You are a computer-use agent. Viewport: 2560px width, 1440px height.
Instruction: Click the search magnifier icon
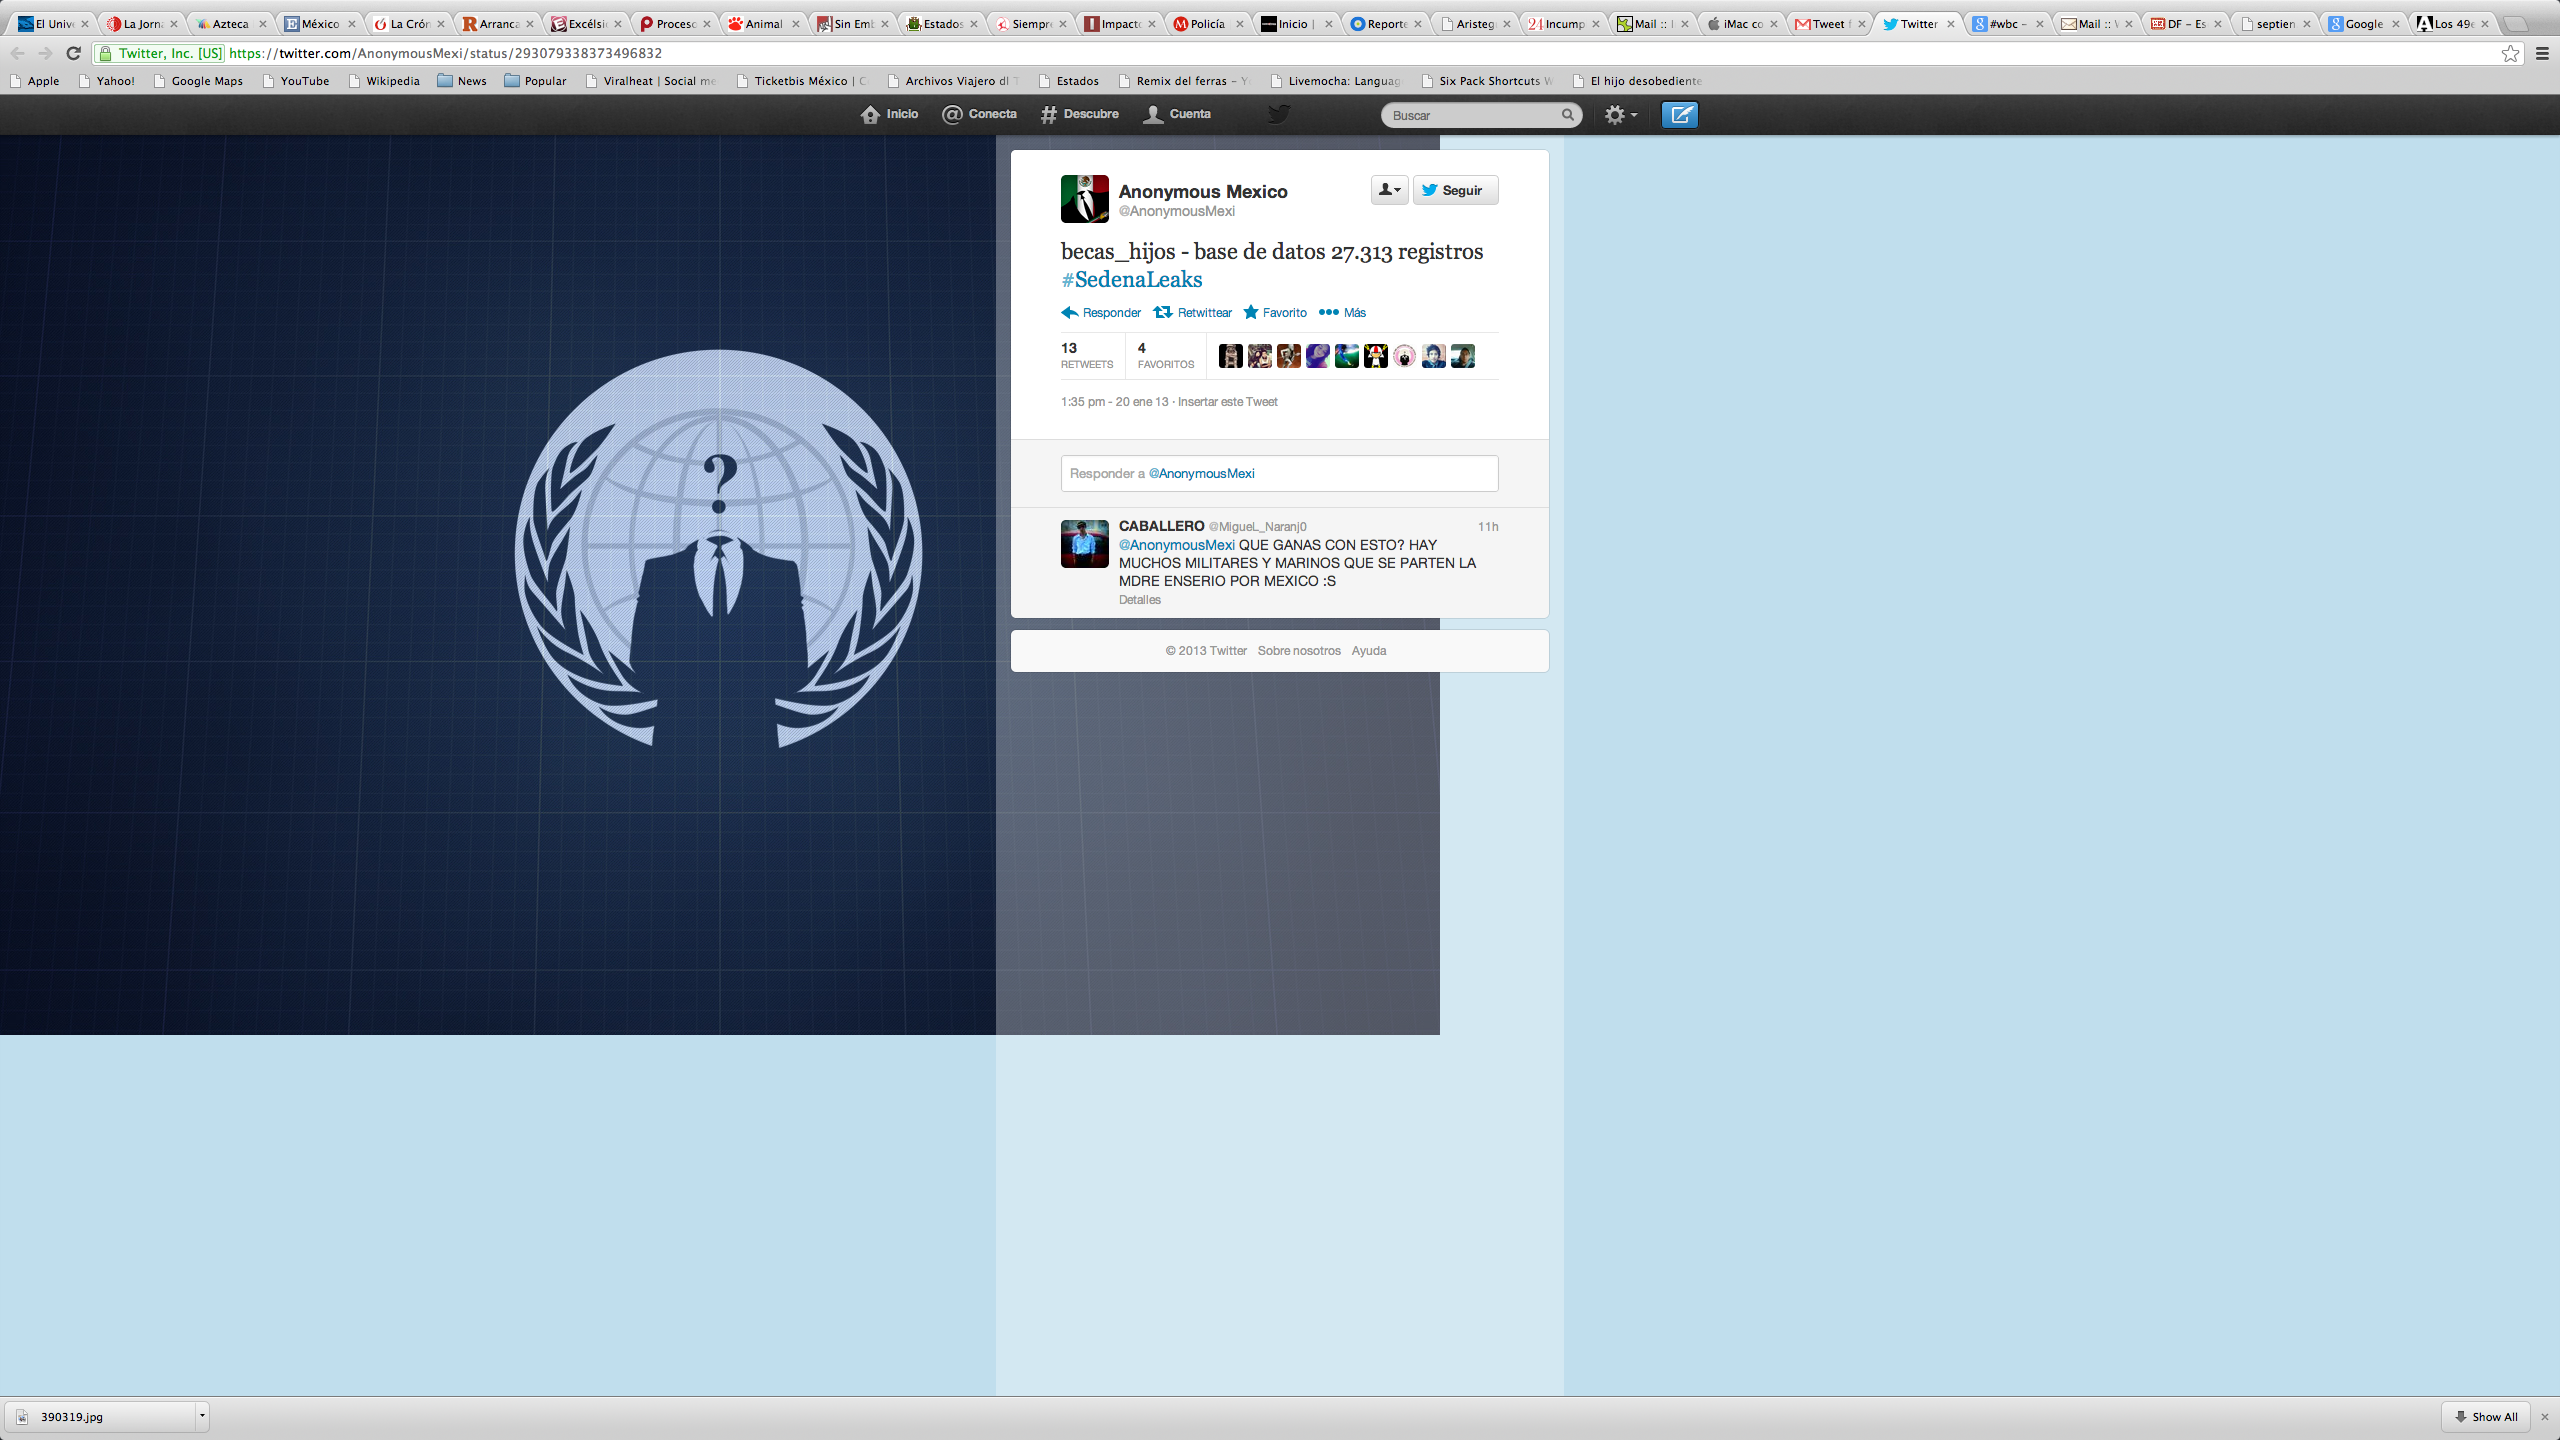tap(1567, 115)
